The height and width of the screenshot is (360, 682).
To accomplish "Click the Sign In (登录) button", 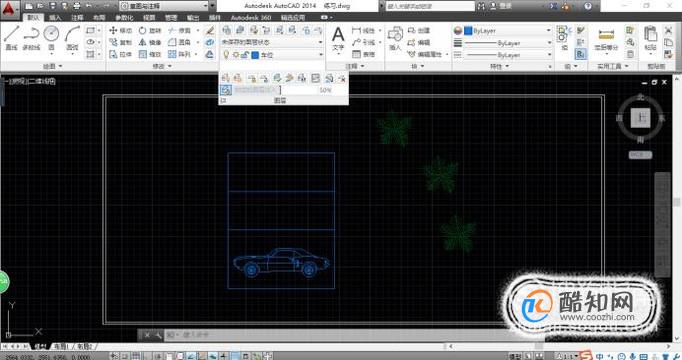I will (x=501, y=6).
